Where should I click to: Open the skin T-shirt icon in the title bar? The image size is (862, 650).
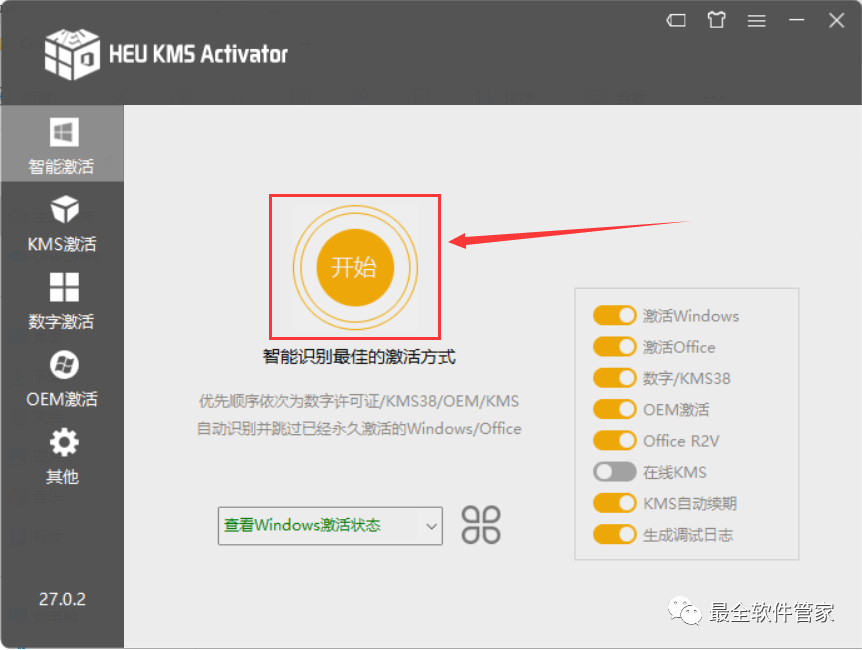(716, 20)
